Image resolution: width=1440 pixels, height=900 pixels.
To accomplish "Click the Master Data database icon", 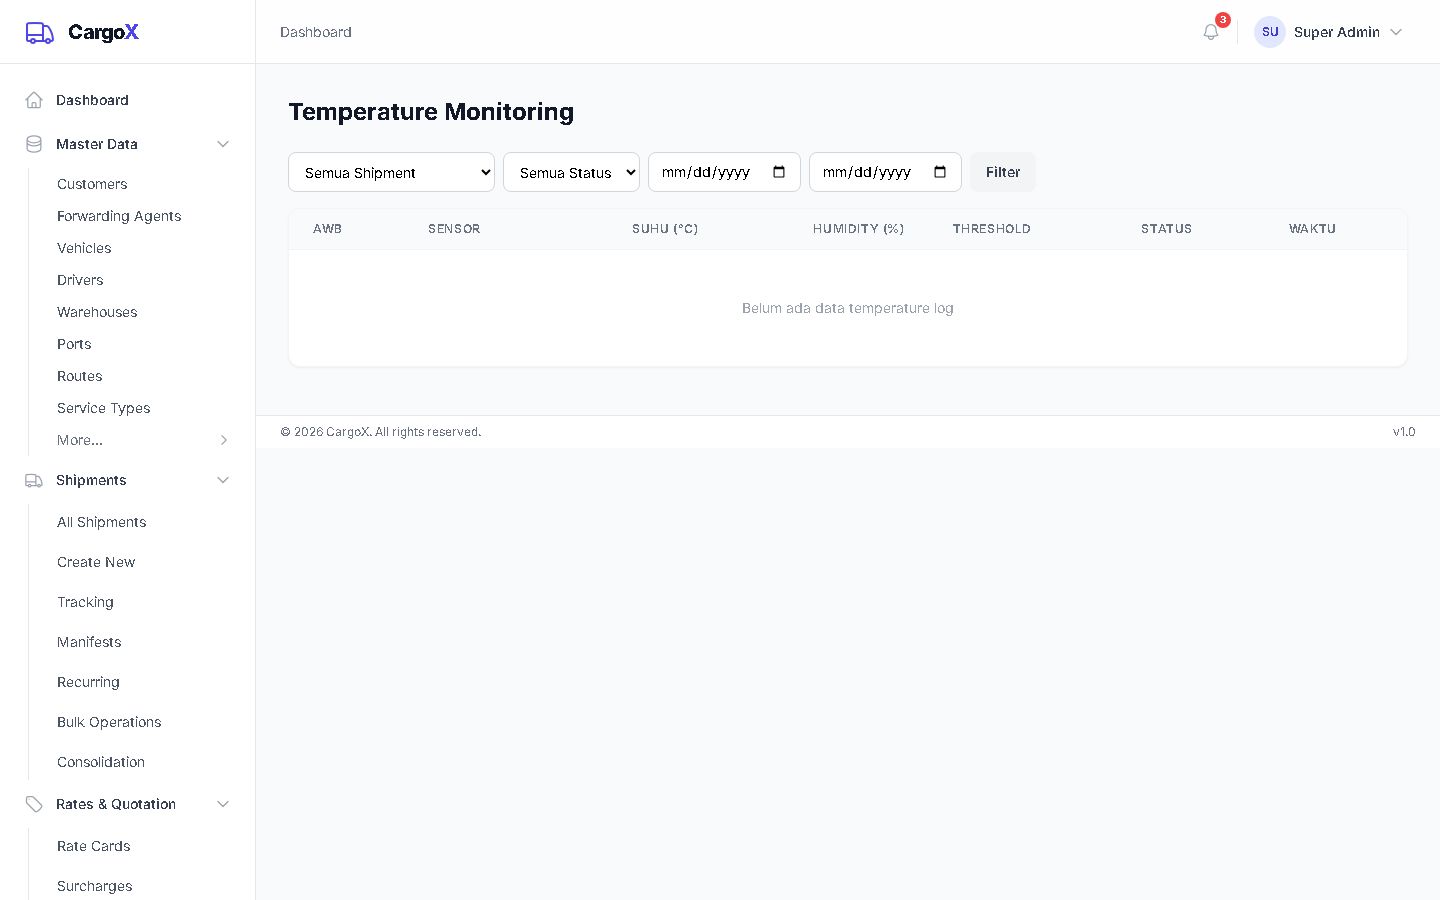I will tap(34, 144).
